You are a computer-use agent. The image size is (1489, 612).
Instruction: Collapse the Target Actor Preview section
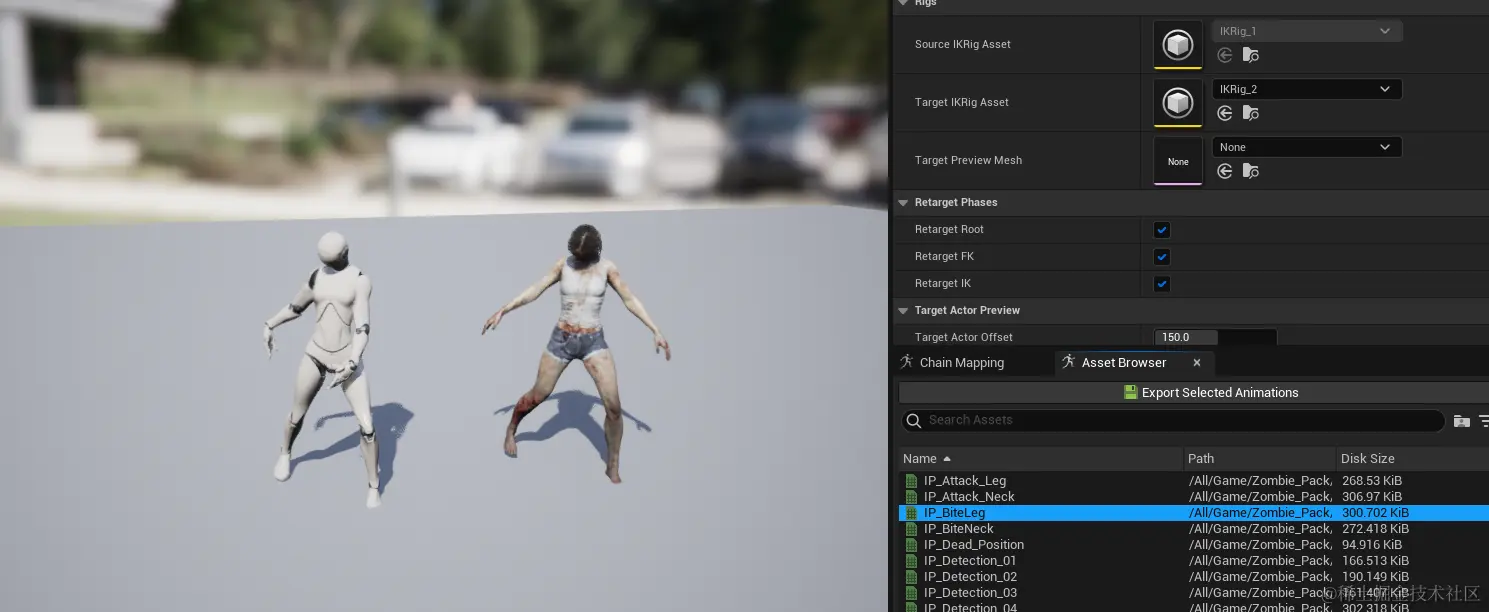tap(903, 310)
